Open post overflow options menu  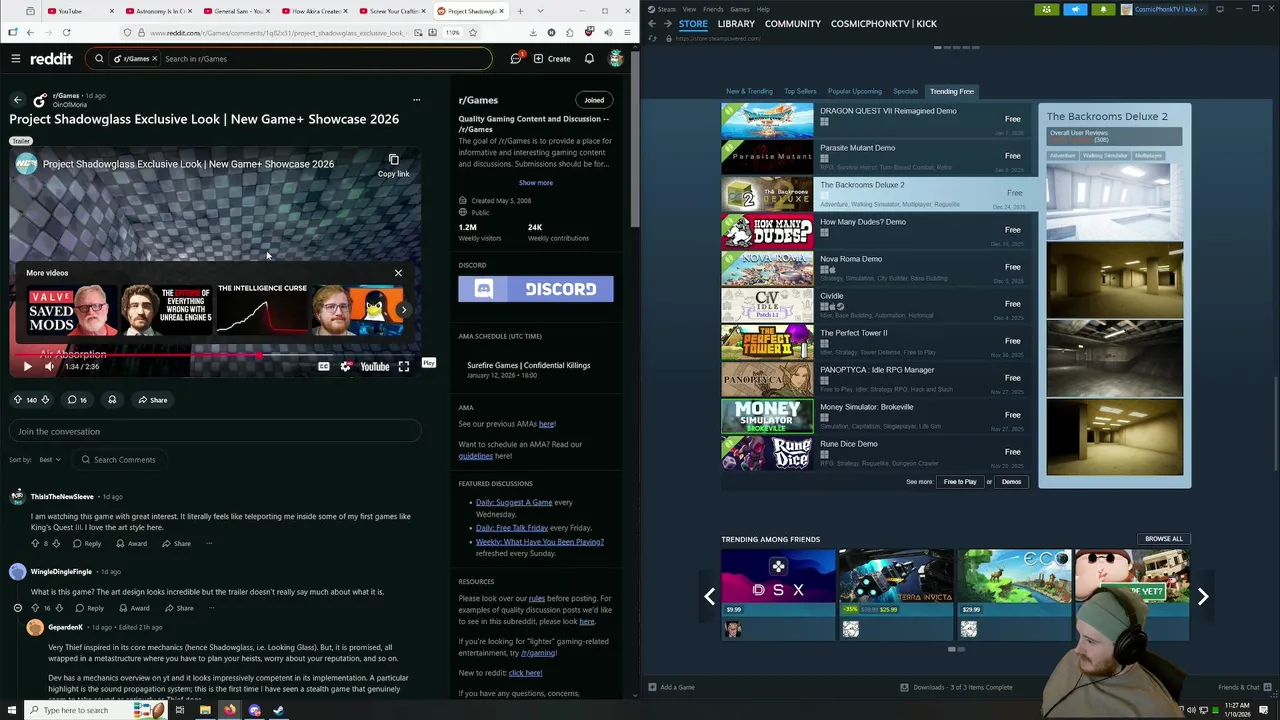[417, 100]
